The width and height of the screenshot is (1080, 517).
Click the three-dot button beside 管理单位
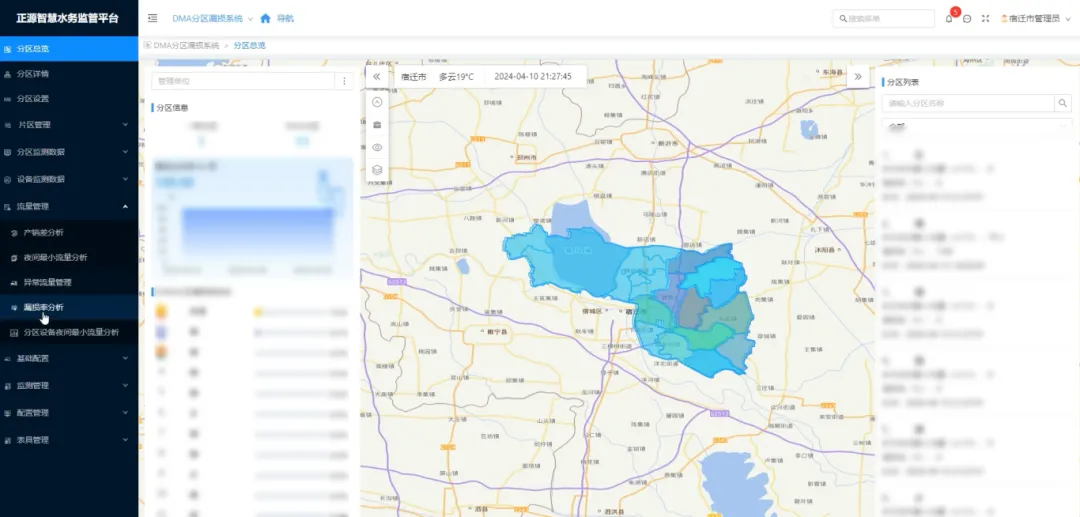(344, 81)
